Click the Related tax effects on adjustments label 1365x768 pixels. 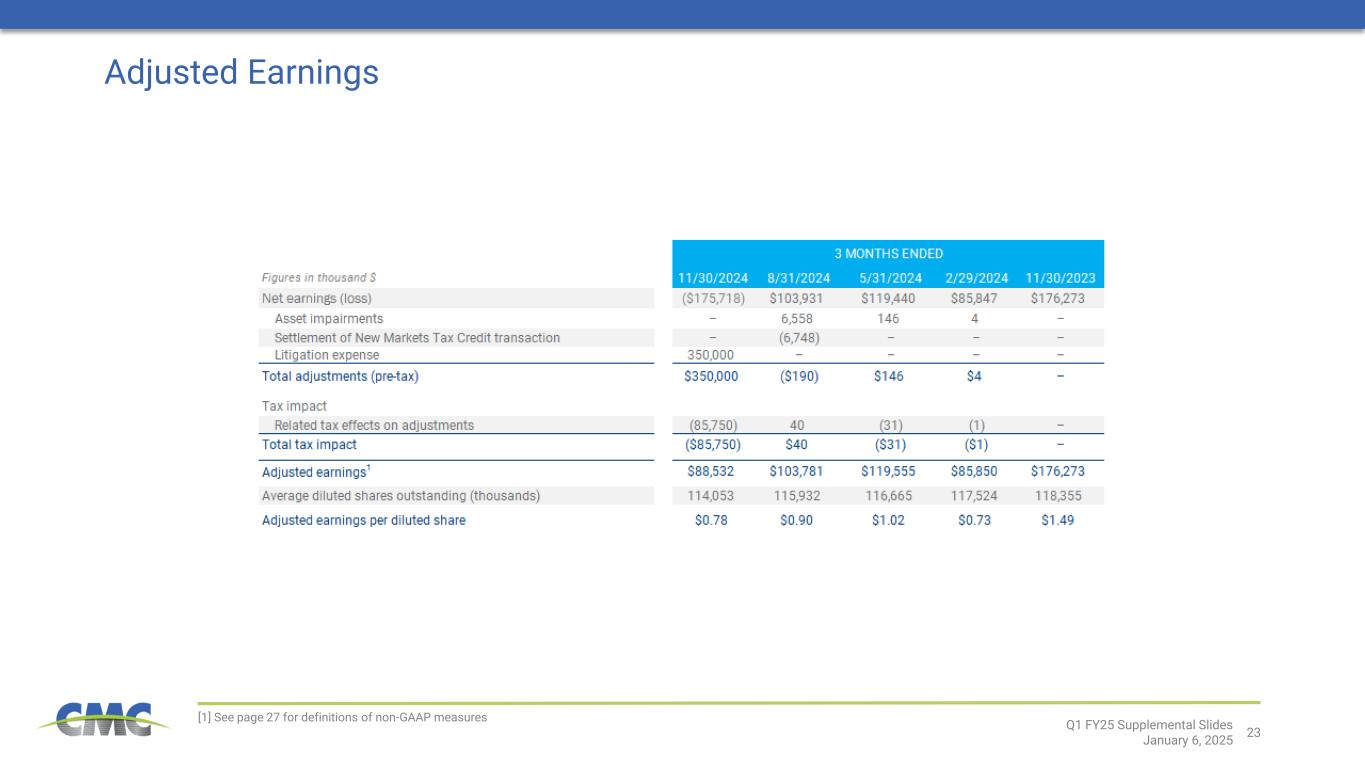point(374,425)
